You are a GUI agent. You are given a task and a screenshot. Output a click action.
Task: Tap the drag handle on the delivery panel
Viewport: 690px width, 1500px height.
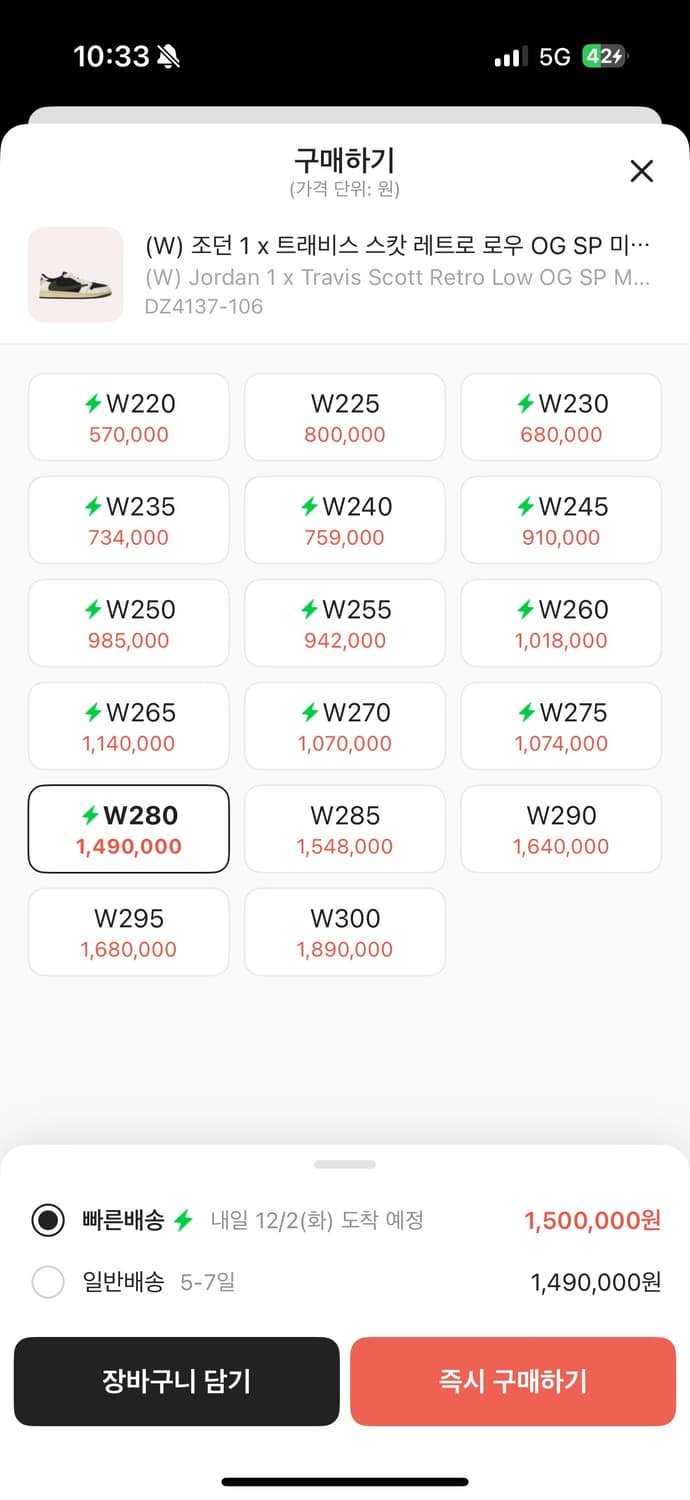coord(345,1164)
